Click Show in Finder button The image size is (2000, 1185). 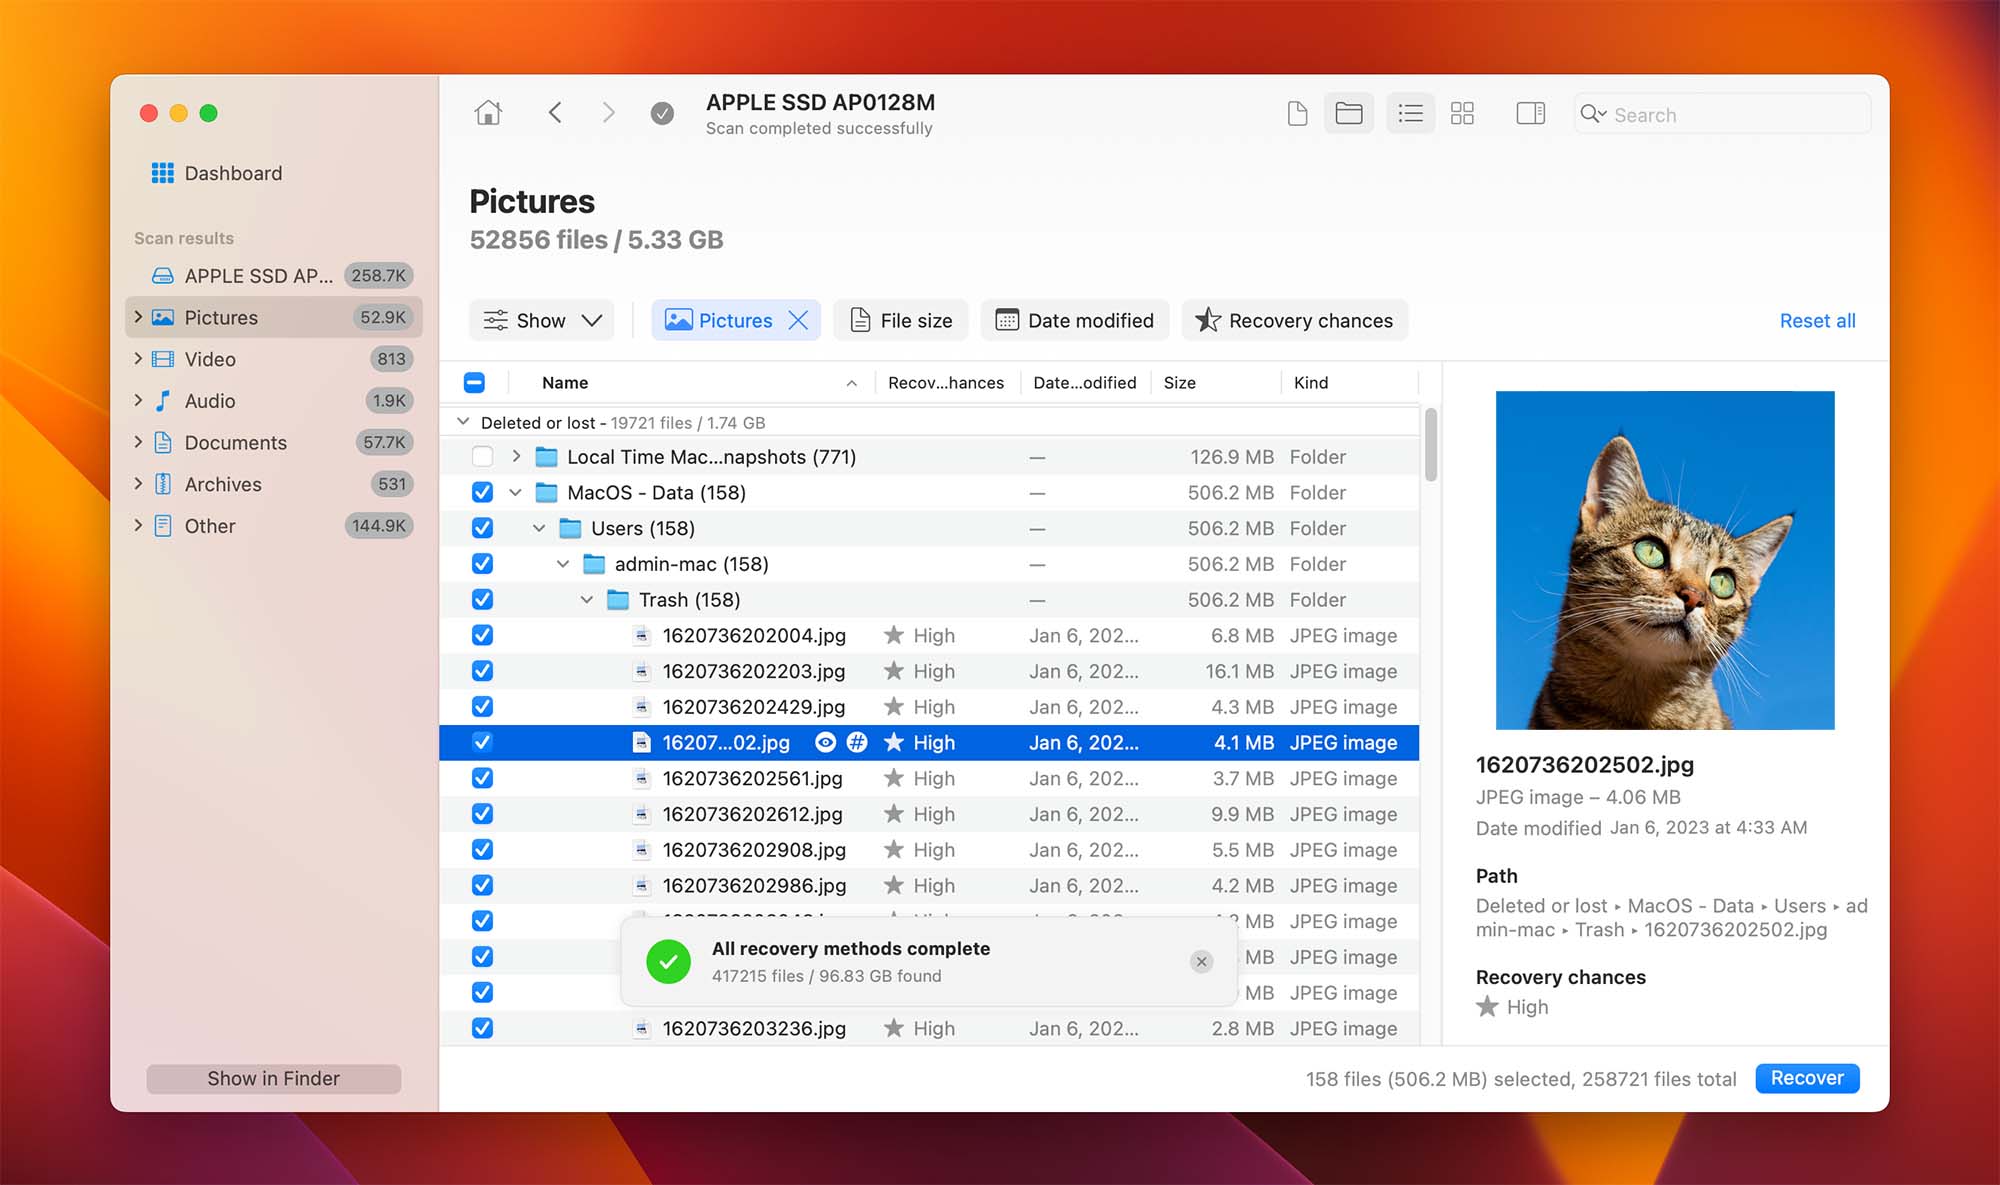(x=274, y=1078)
